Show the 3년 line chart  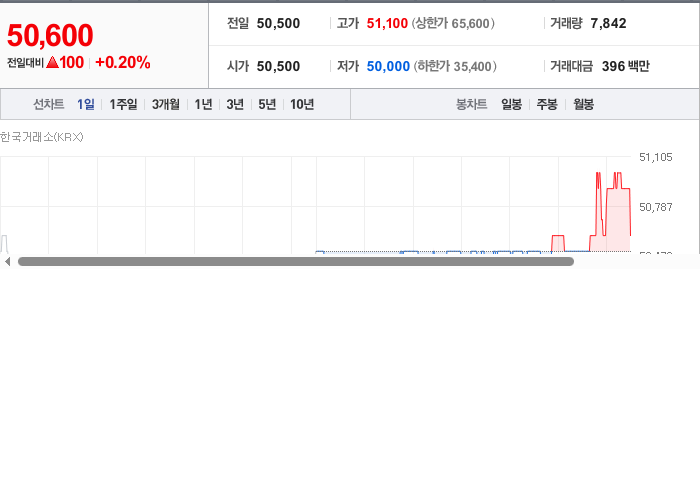[x=235, y=104]
